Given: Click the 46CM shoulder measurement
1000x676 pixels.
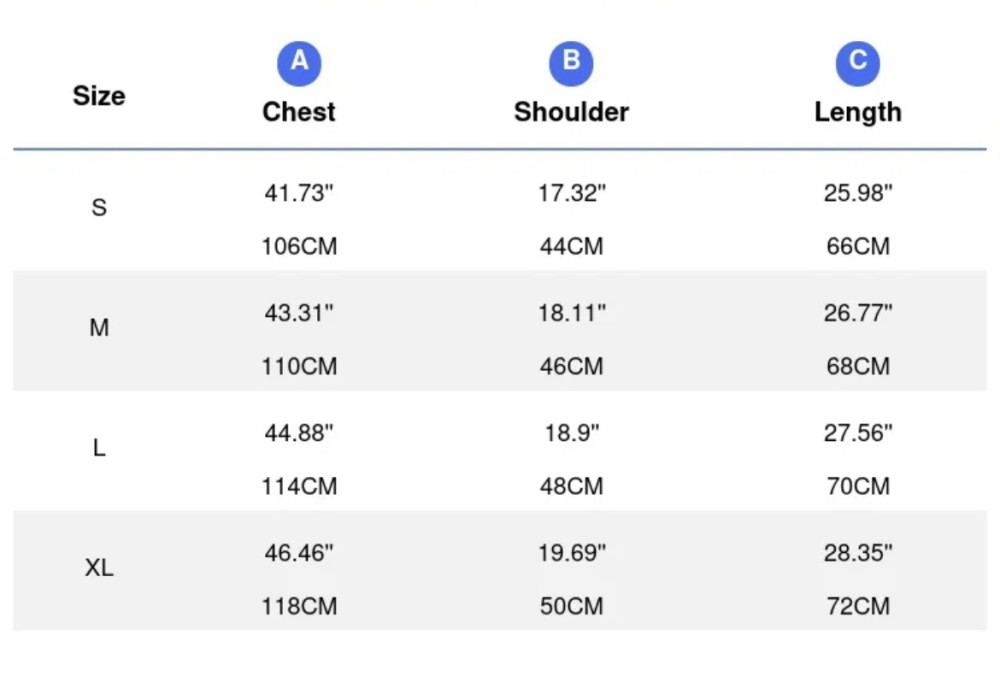Looking at the screenshot, I should tap(571, 366).
